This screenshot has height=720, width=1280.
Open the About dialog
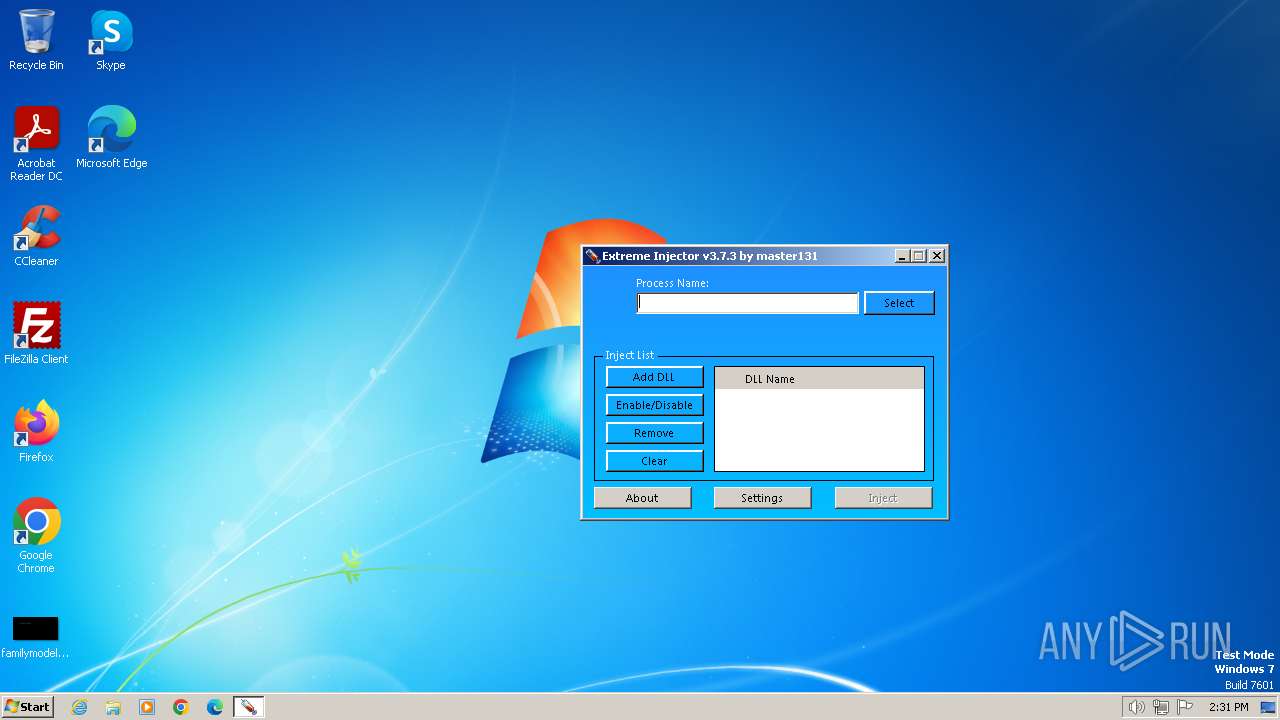point(642,498)
